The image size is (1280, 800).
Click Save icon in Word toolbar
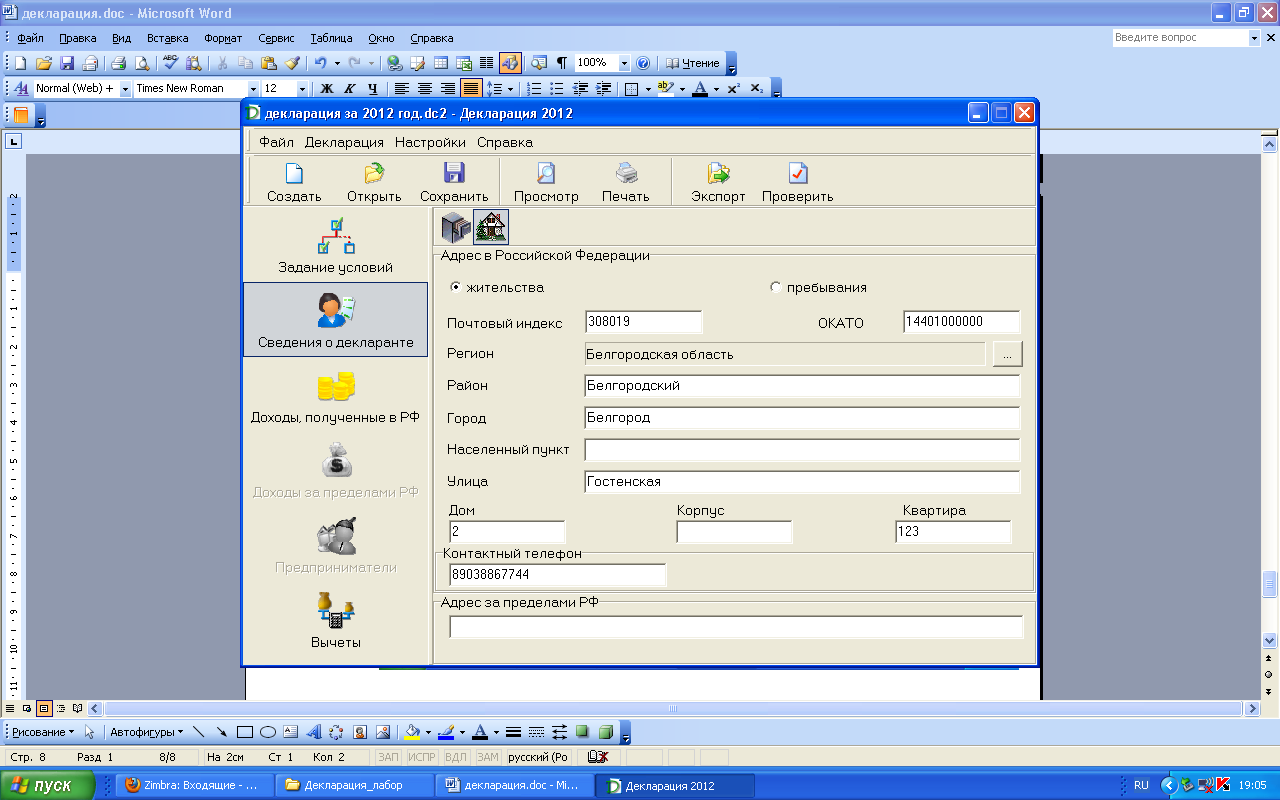click(x=67, y=63)
